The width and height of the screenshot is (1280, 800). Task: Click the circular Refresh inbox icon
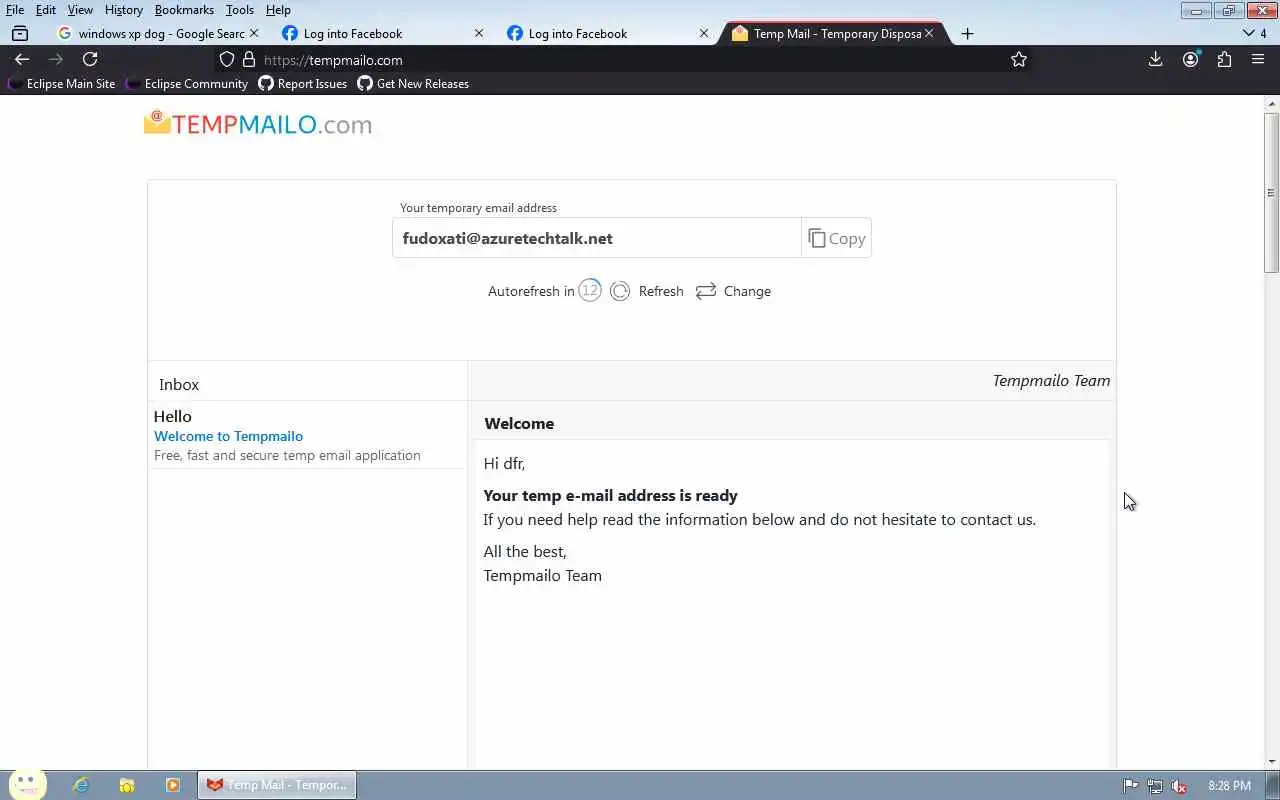point(620,291)
